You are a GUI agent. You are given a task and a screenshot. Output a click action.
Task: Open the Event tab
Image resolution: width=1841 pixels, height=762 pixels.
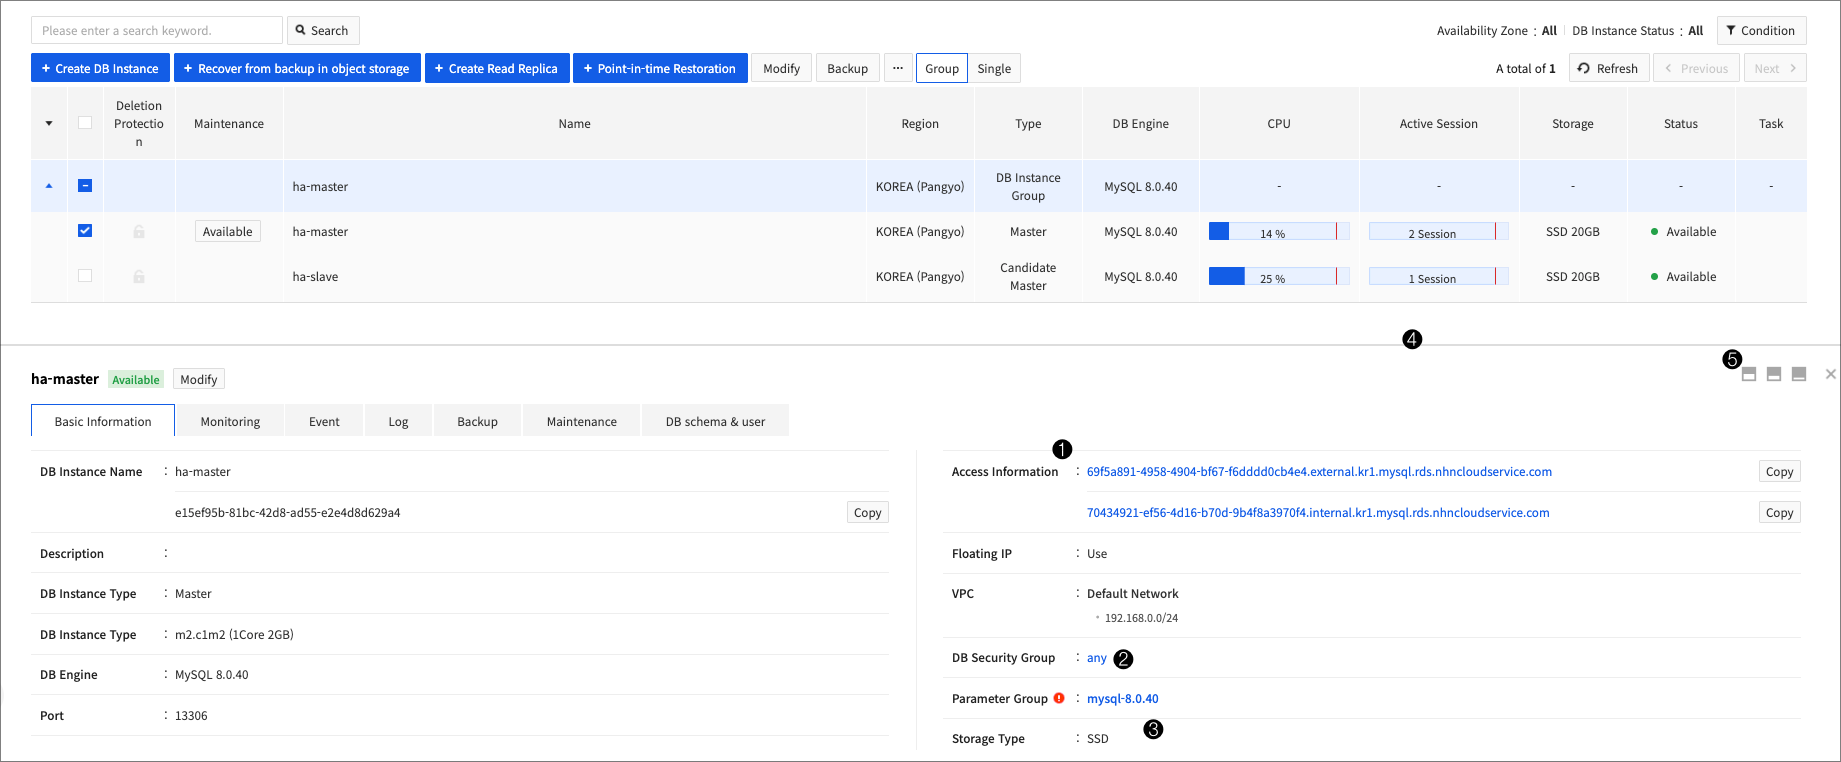tap(324, 421)
